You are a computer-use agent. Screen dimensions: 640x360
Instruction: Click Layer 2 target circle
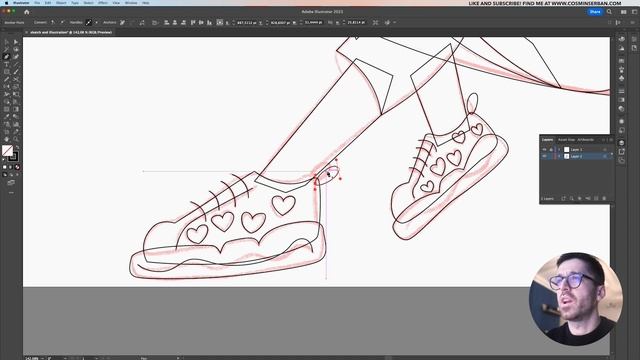pos(605,156)
